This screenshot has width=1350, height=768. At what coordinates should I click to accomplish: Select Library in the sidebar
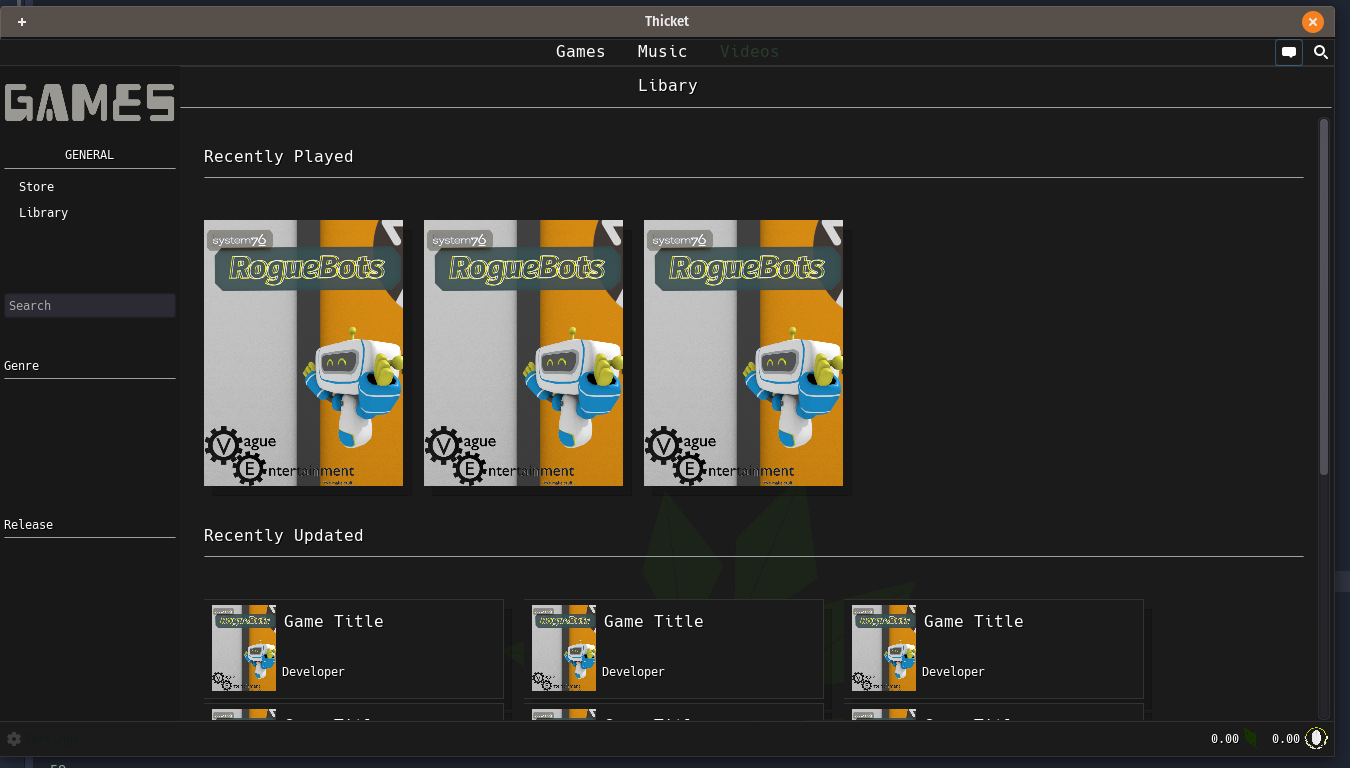point(44,213)
